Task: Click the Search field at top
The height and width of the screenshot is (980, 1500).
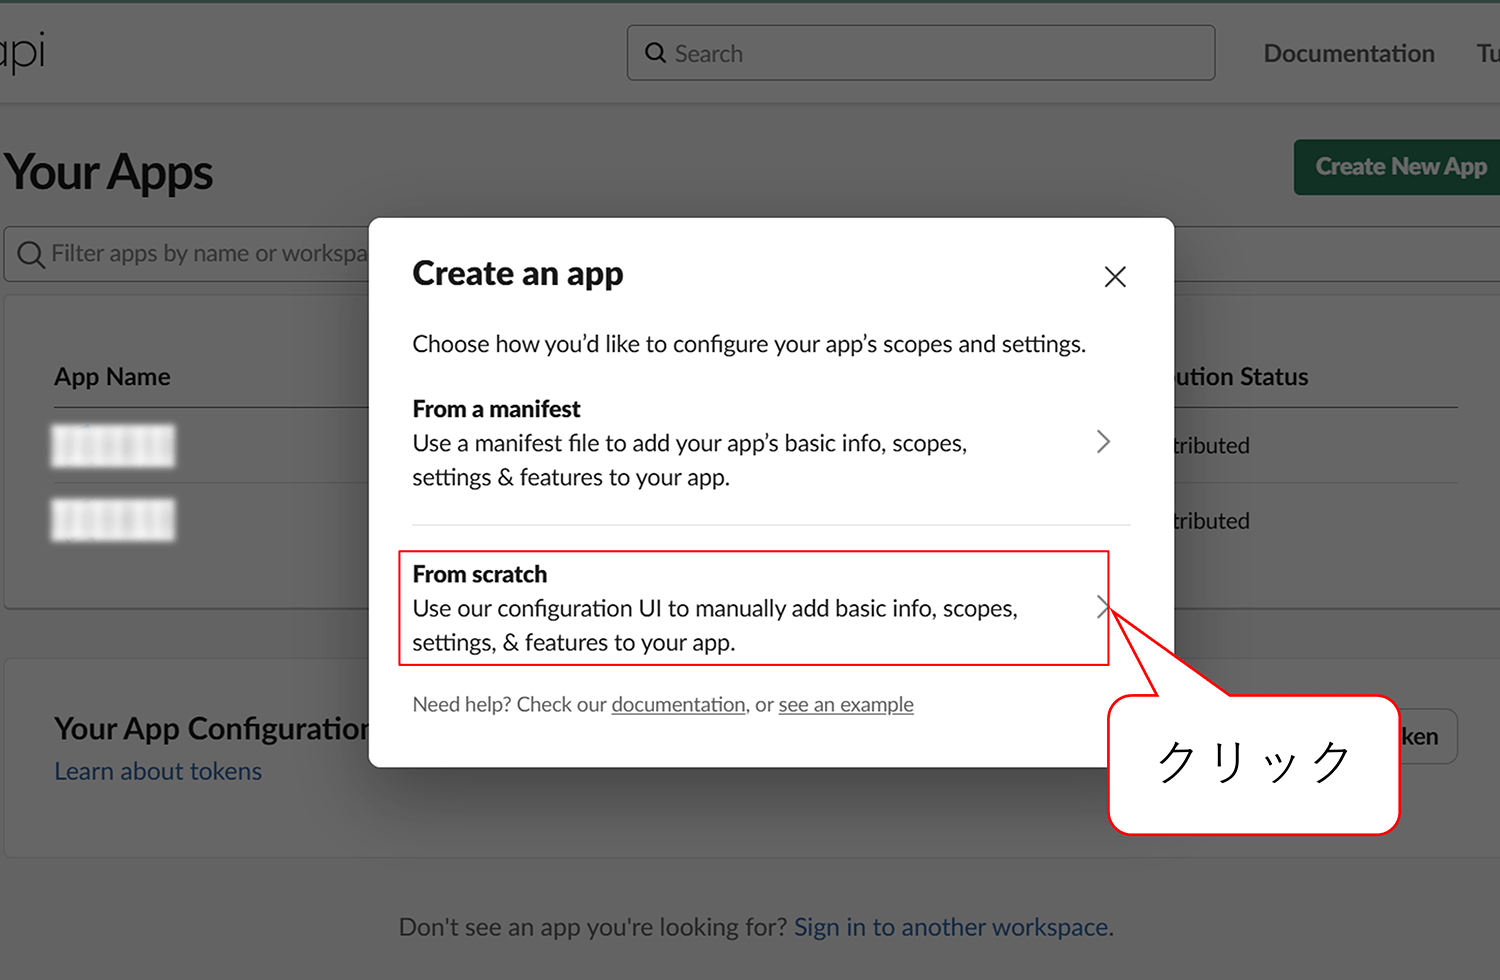Action: (x=921, y=53)
